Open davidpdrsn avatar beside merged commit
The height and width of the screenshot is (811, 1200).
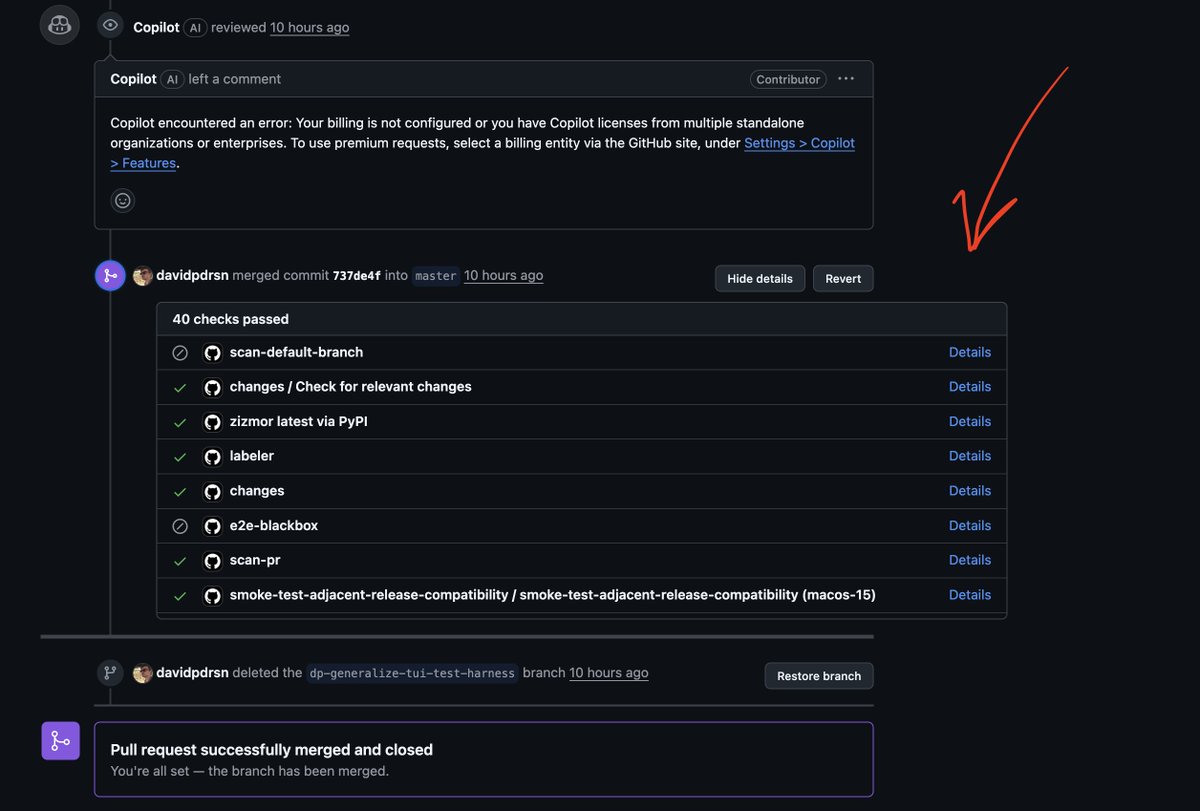143,276
